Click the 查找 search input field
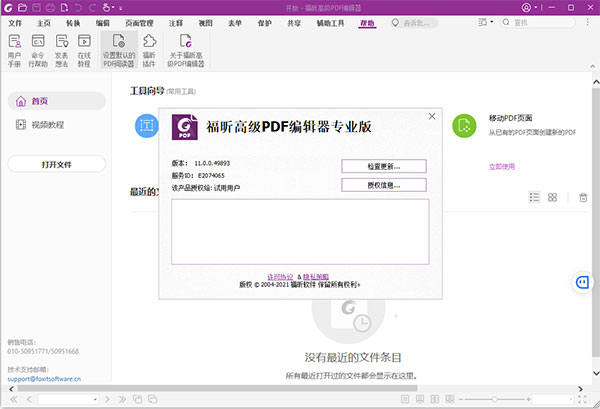 (538, 23)
